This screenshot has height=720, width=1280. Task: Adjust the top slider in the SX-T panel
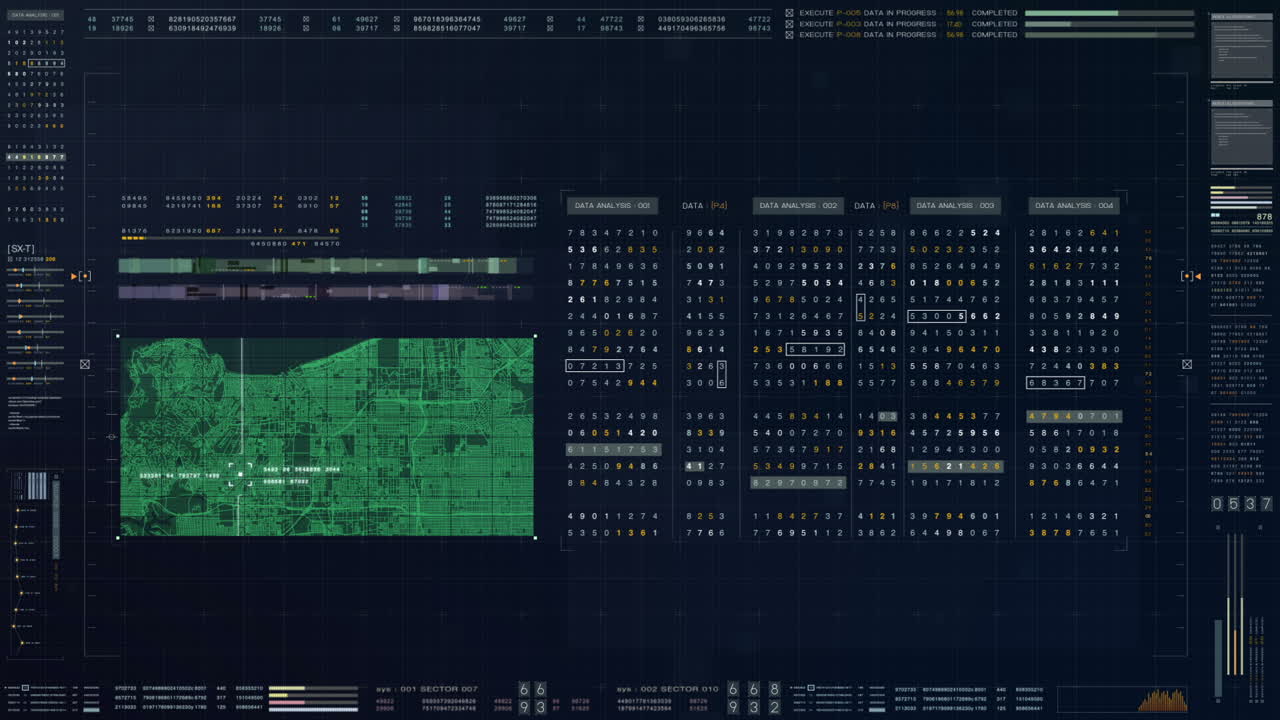[x=35, y=270]
